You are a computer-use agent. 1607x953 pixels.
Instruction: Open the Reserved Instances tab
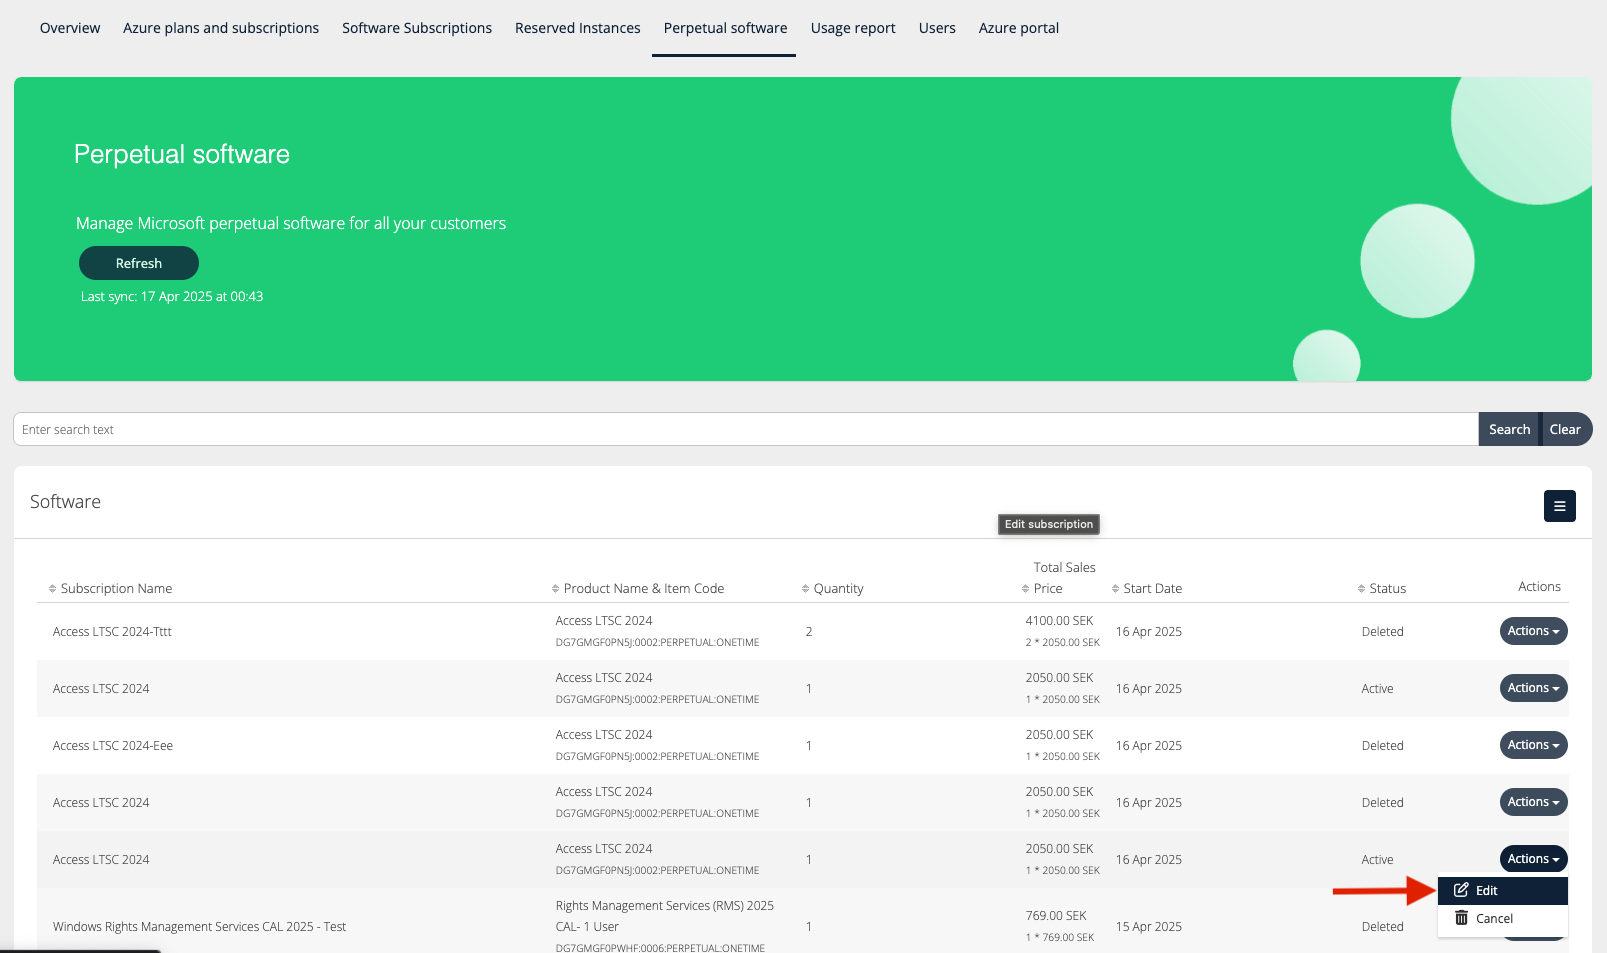pos(577,28)
